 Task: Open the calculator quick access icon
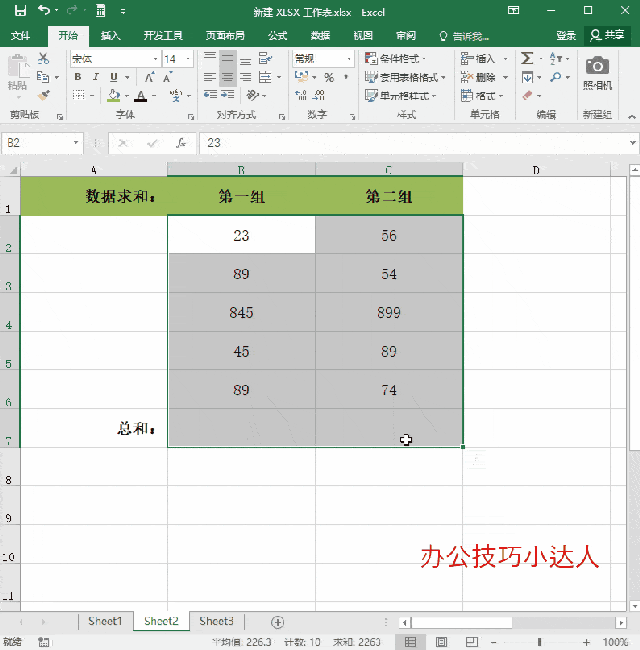(100, 11)
